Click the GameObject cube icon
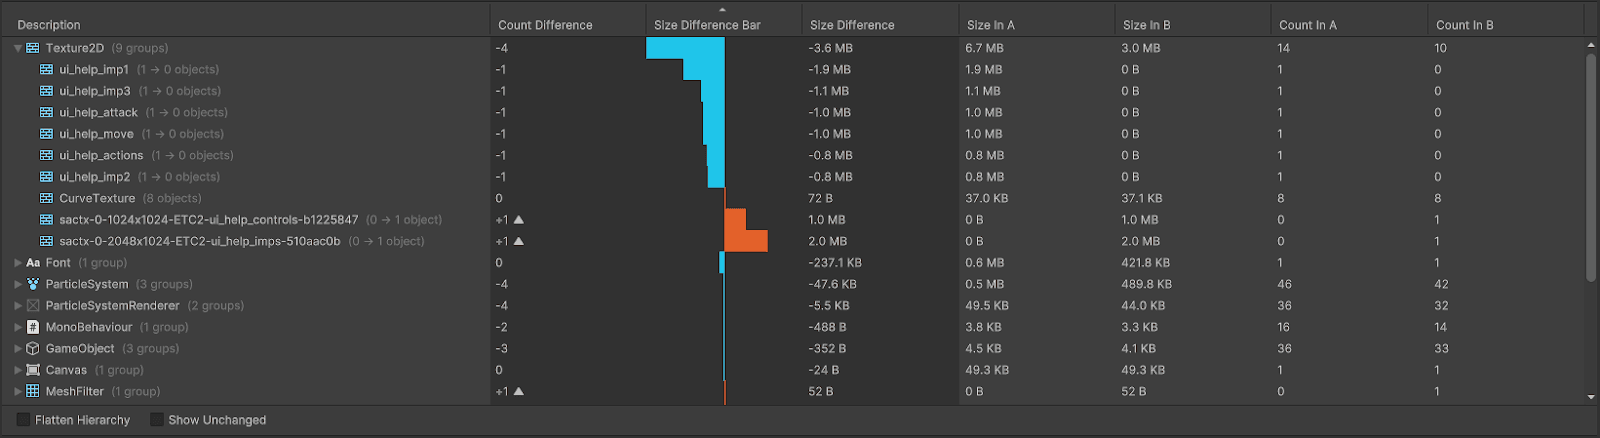 [x=33, y=349]
